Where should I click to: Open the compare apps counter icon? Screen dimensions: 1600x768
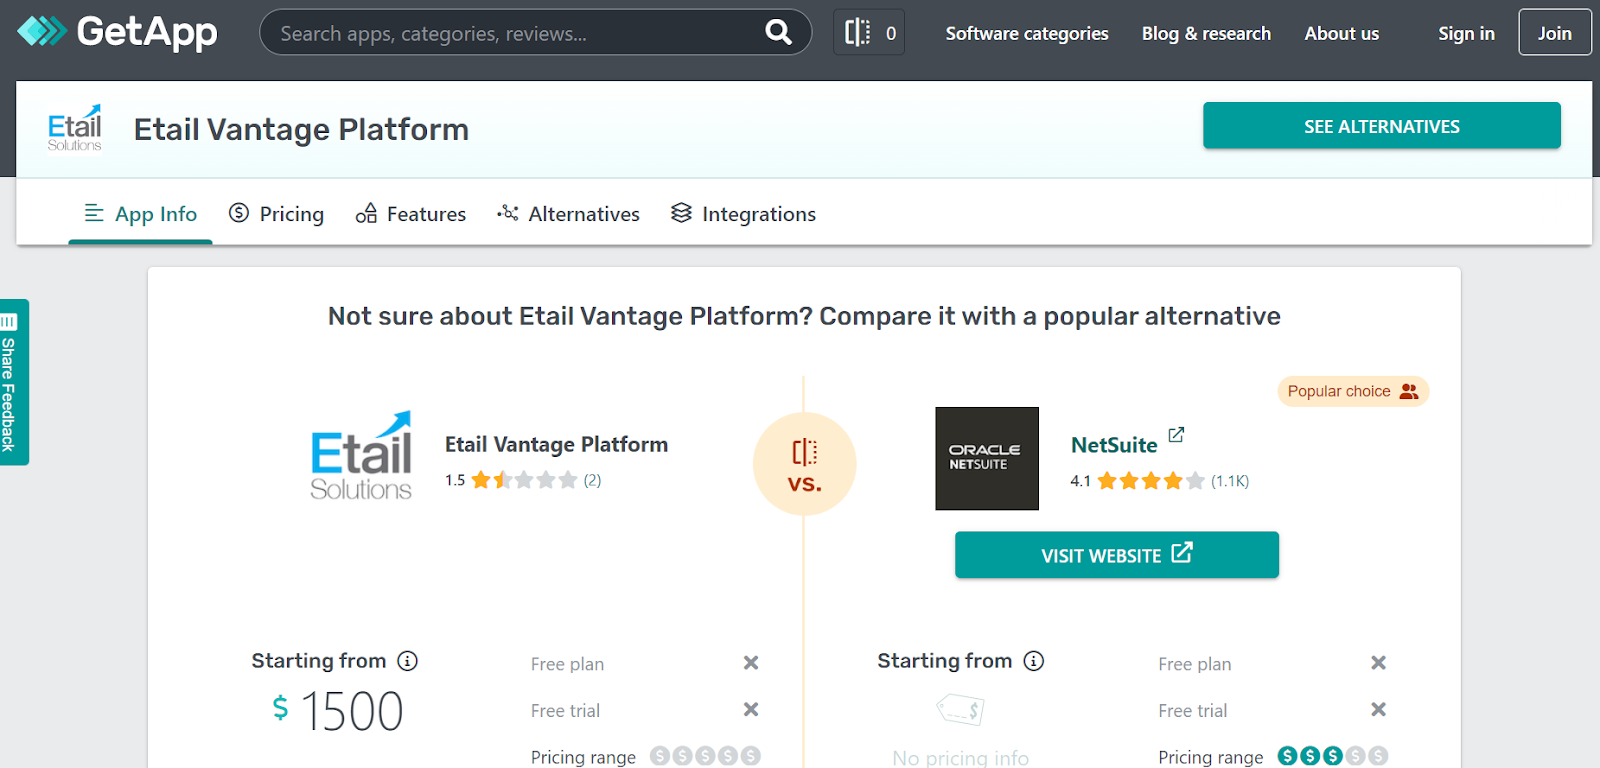pyautogui.click(x=868, y=33)
